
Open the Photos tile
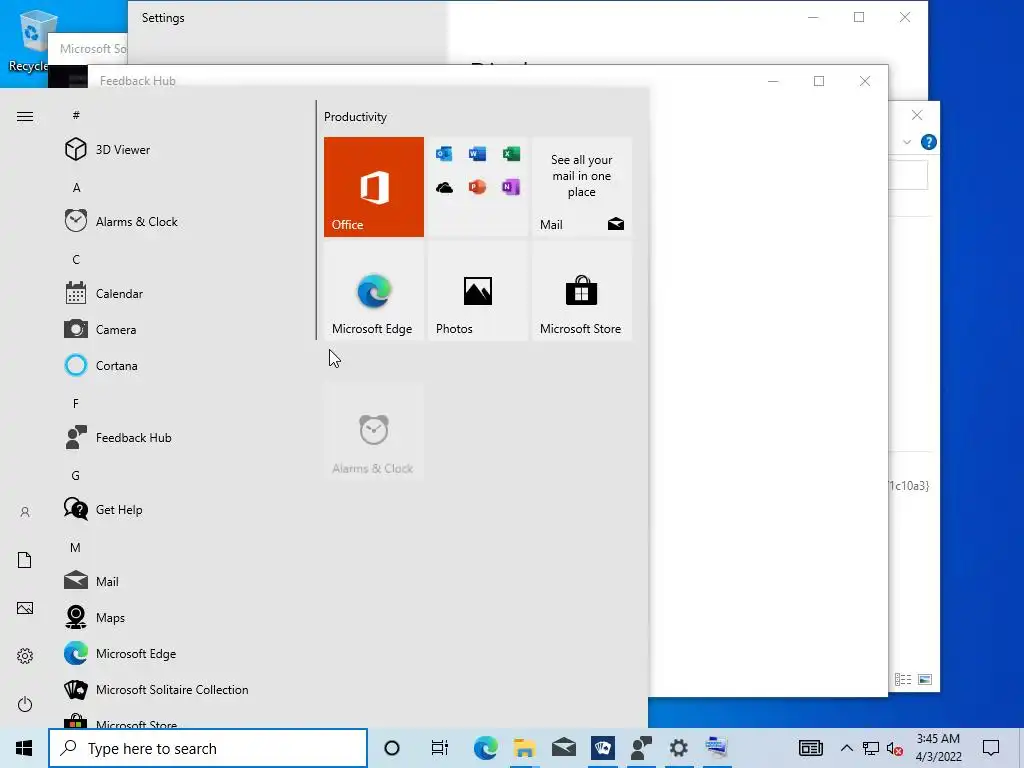pyautogui.click(x=477, y=291)
